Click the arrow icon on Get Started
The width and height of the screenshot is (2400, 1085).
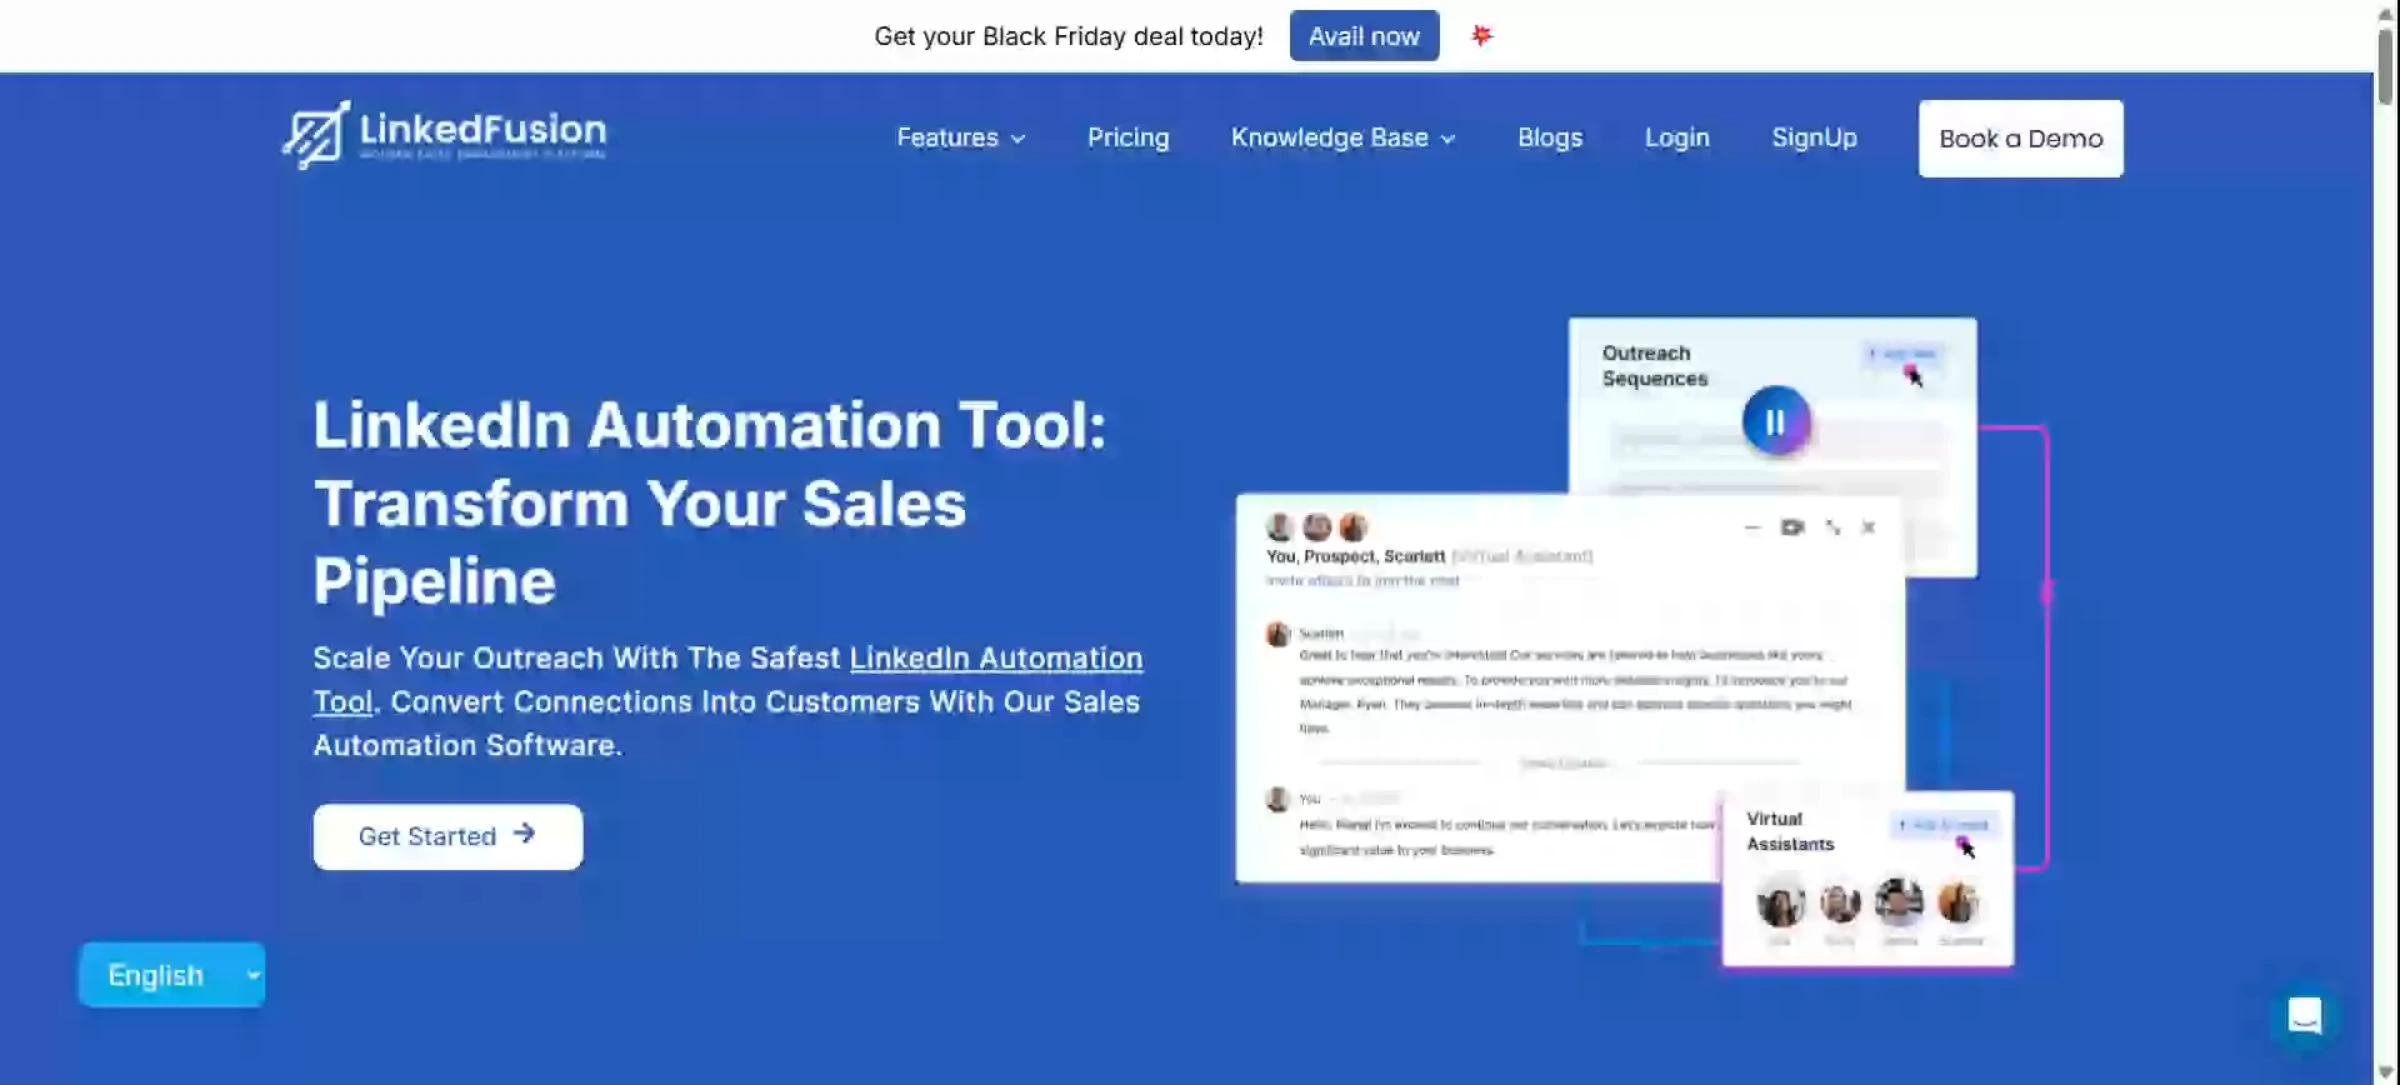[524, 834]
